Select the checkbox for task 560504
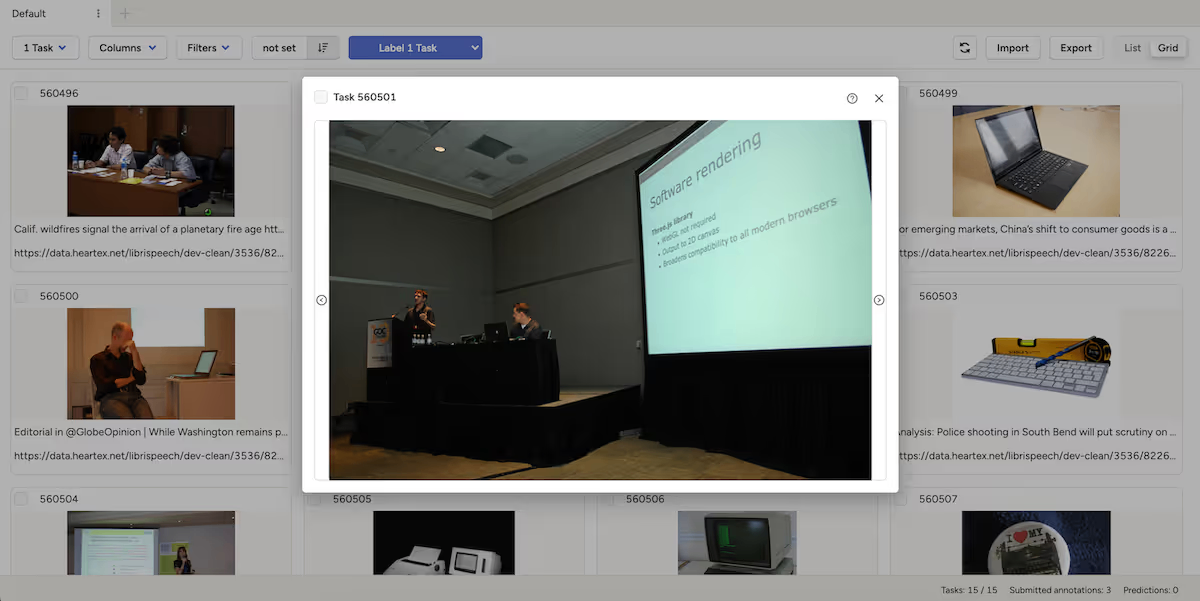The height and width of the screenshot is (601, 1200). (21, 499)
